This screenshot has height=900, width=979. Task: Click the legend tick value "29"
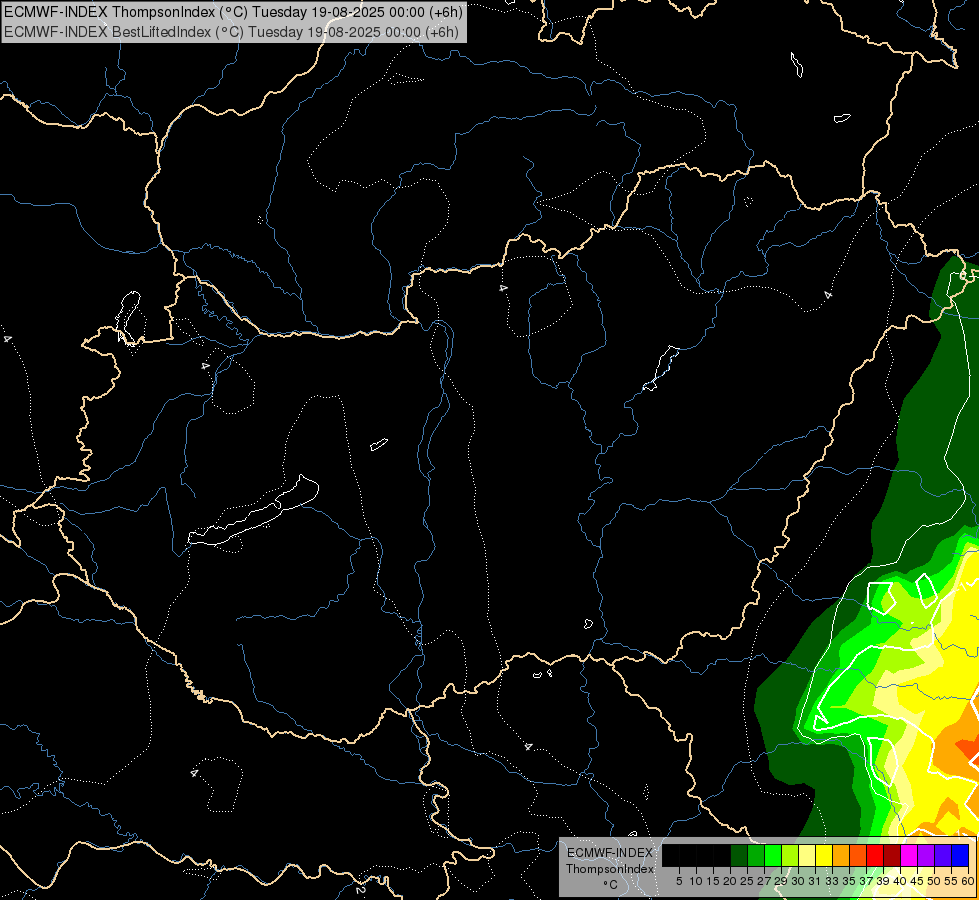pos(781,881)
